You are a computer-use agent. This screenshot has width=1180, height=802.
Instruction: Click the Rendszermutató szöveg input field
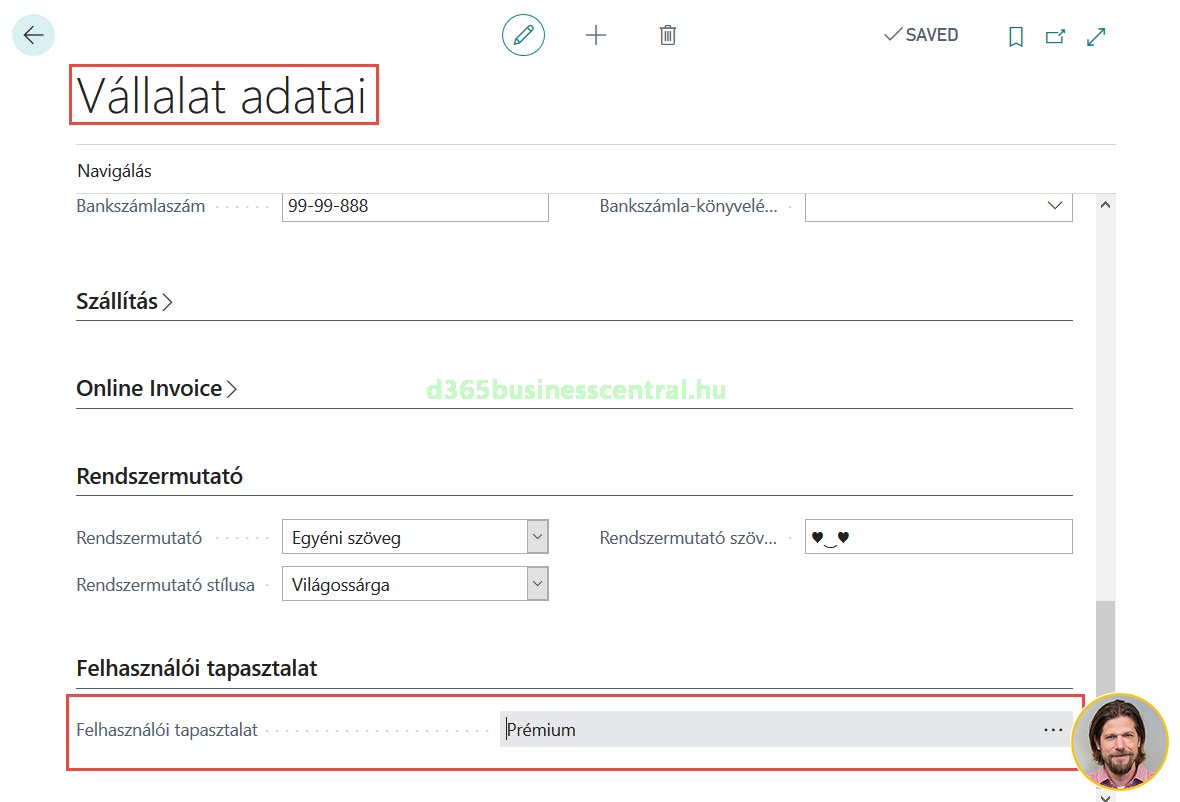pos(937,537)
